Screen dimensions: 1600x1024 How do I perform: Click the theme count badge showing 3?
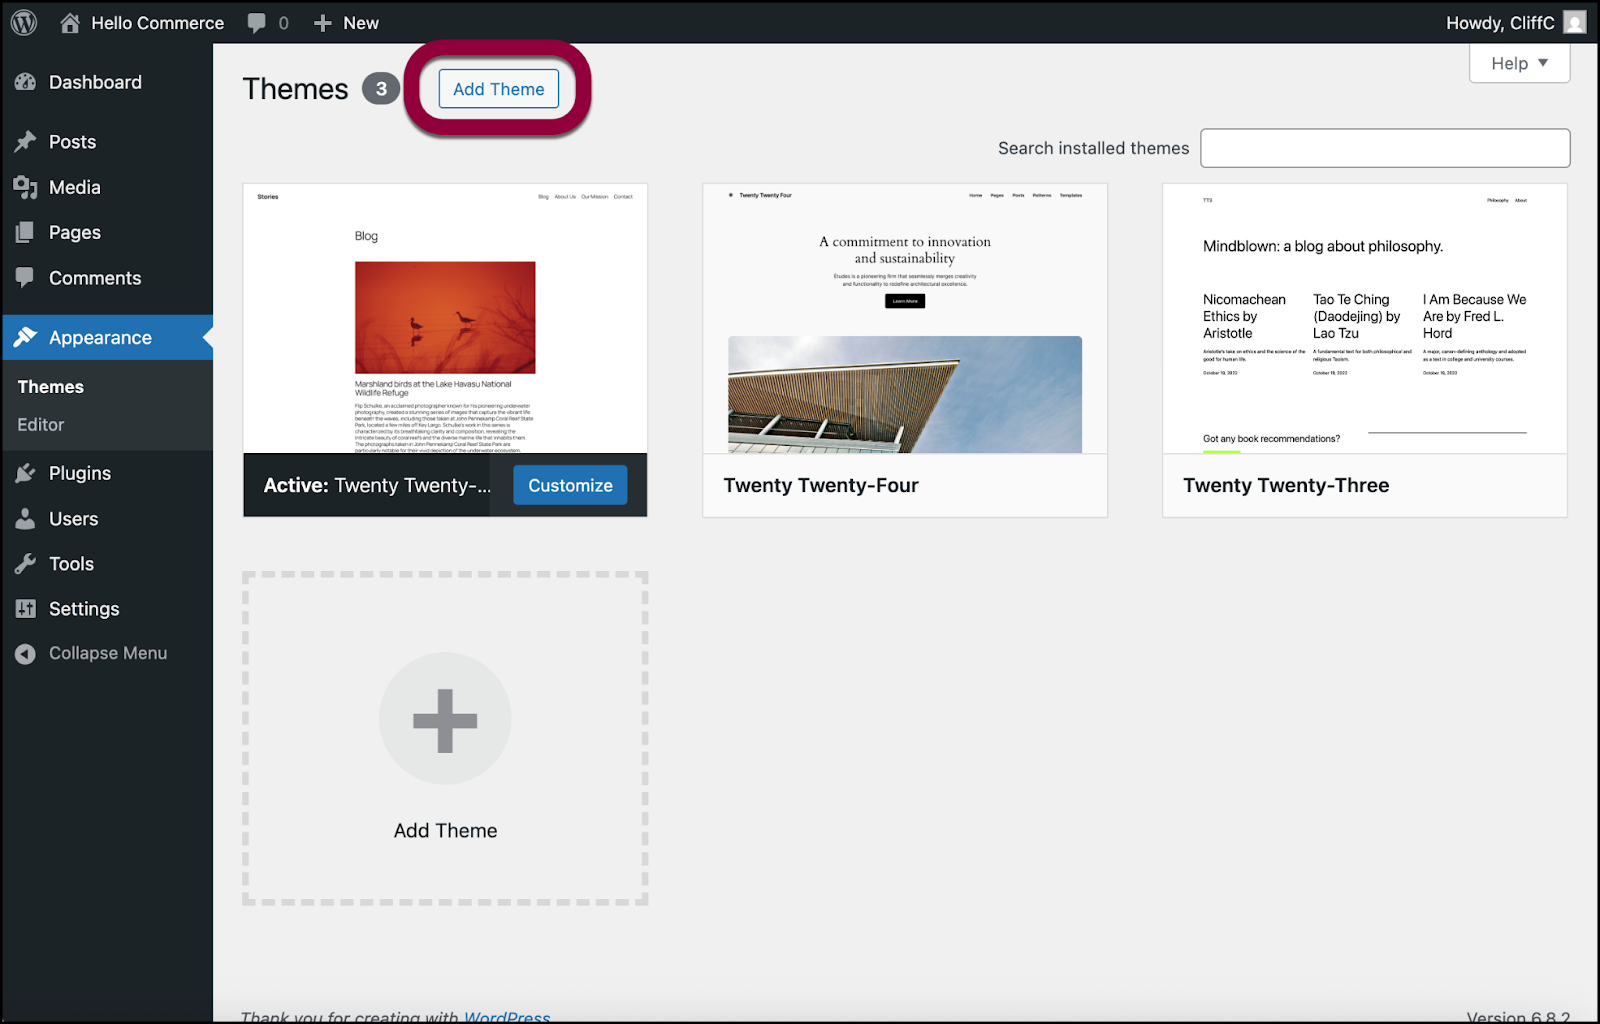[x=381, y=89]
